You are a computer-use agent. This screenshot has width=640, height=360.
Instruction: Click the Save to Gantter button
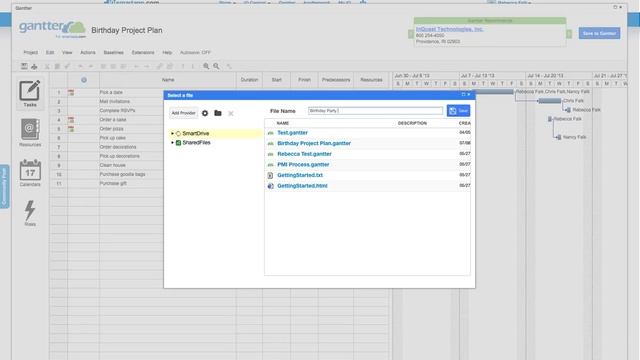point(599,33)
